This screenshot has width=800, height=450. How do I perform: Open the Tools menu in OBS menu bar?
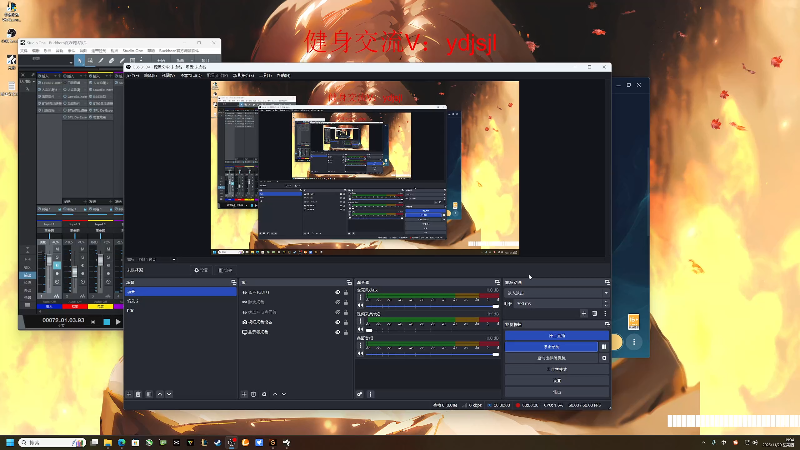(x=265, y=76)
